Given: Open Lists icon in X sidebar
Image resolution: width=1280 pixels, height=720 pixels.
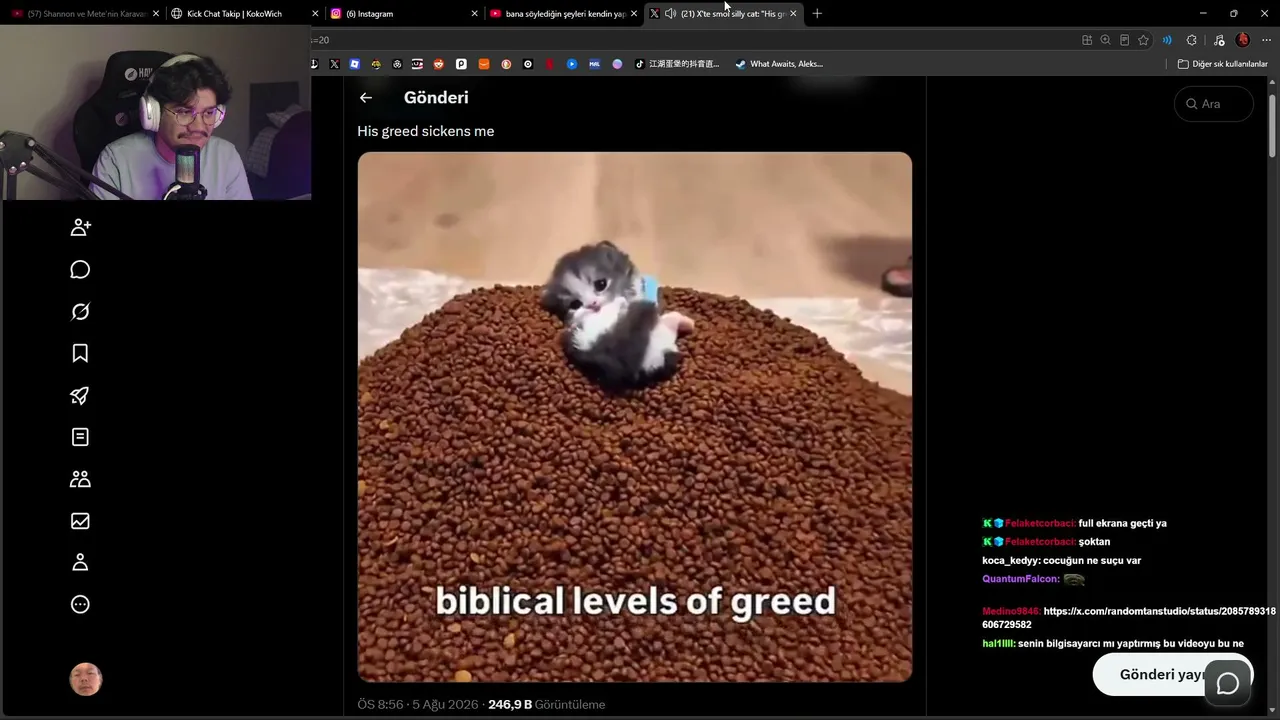Looking at the screenshot, I should point(81,437).
